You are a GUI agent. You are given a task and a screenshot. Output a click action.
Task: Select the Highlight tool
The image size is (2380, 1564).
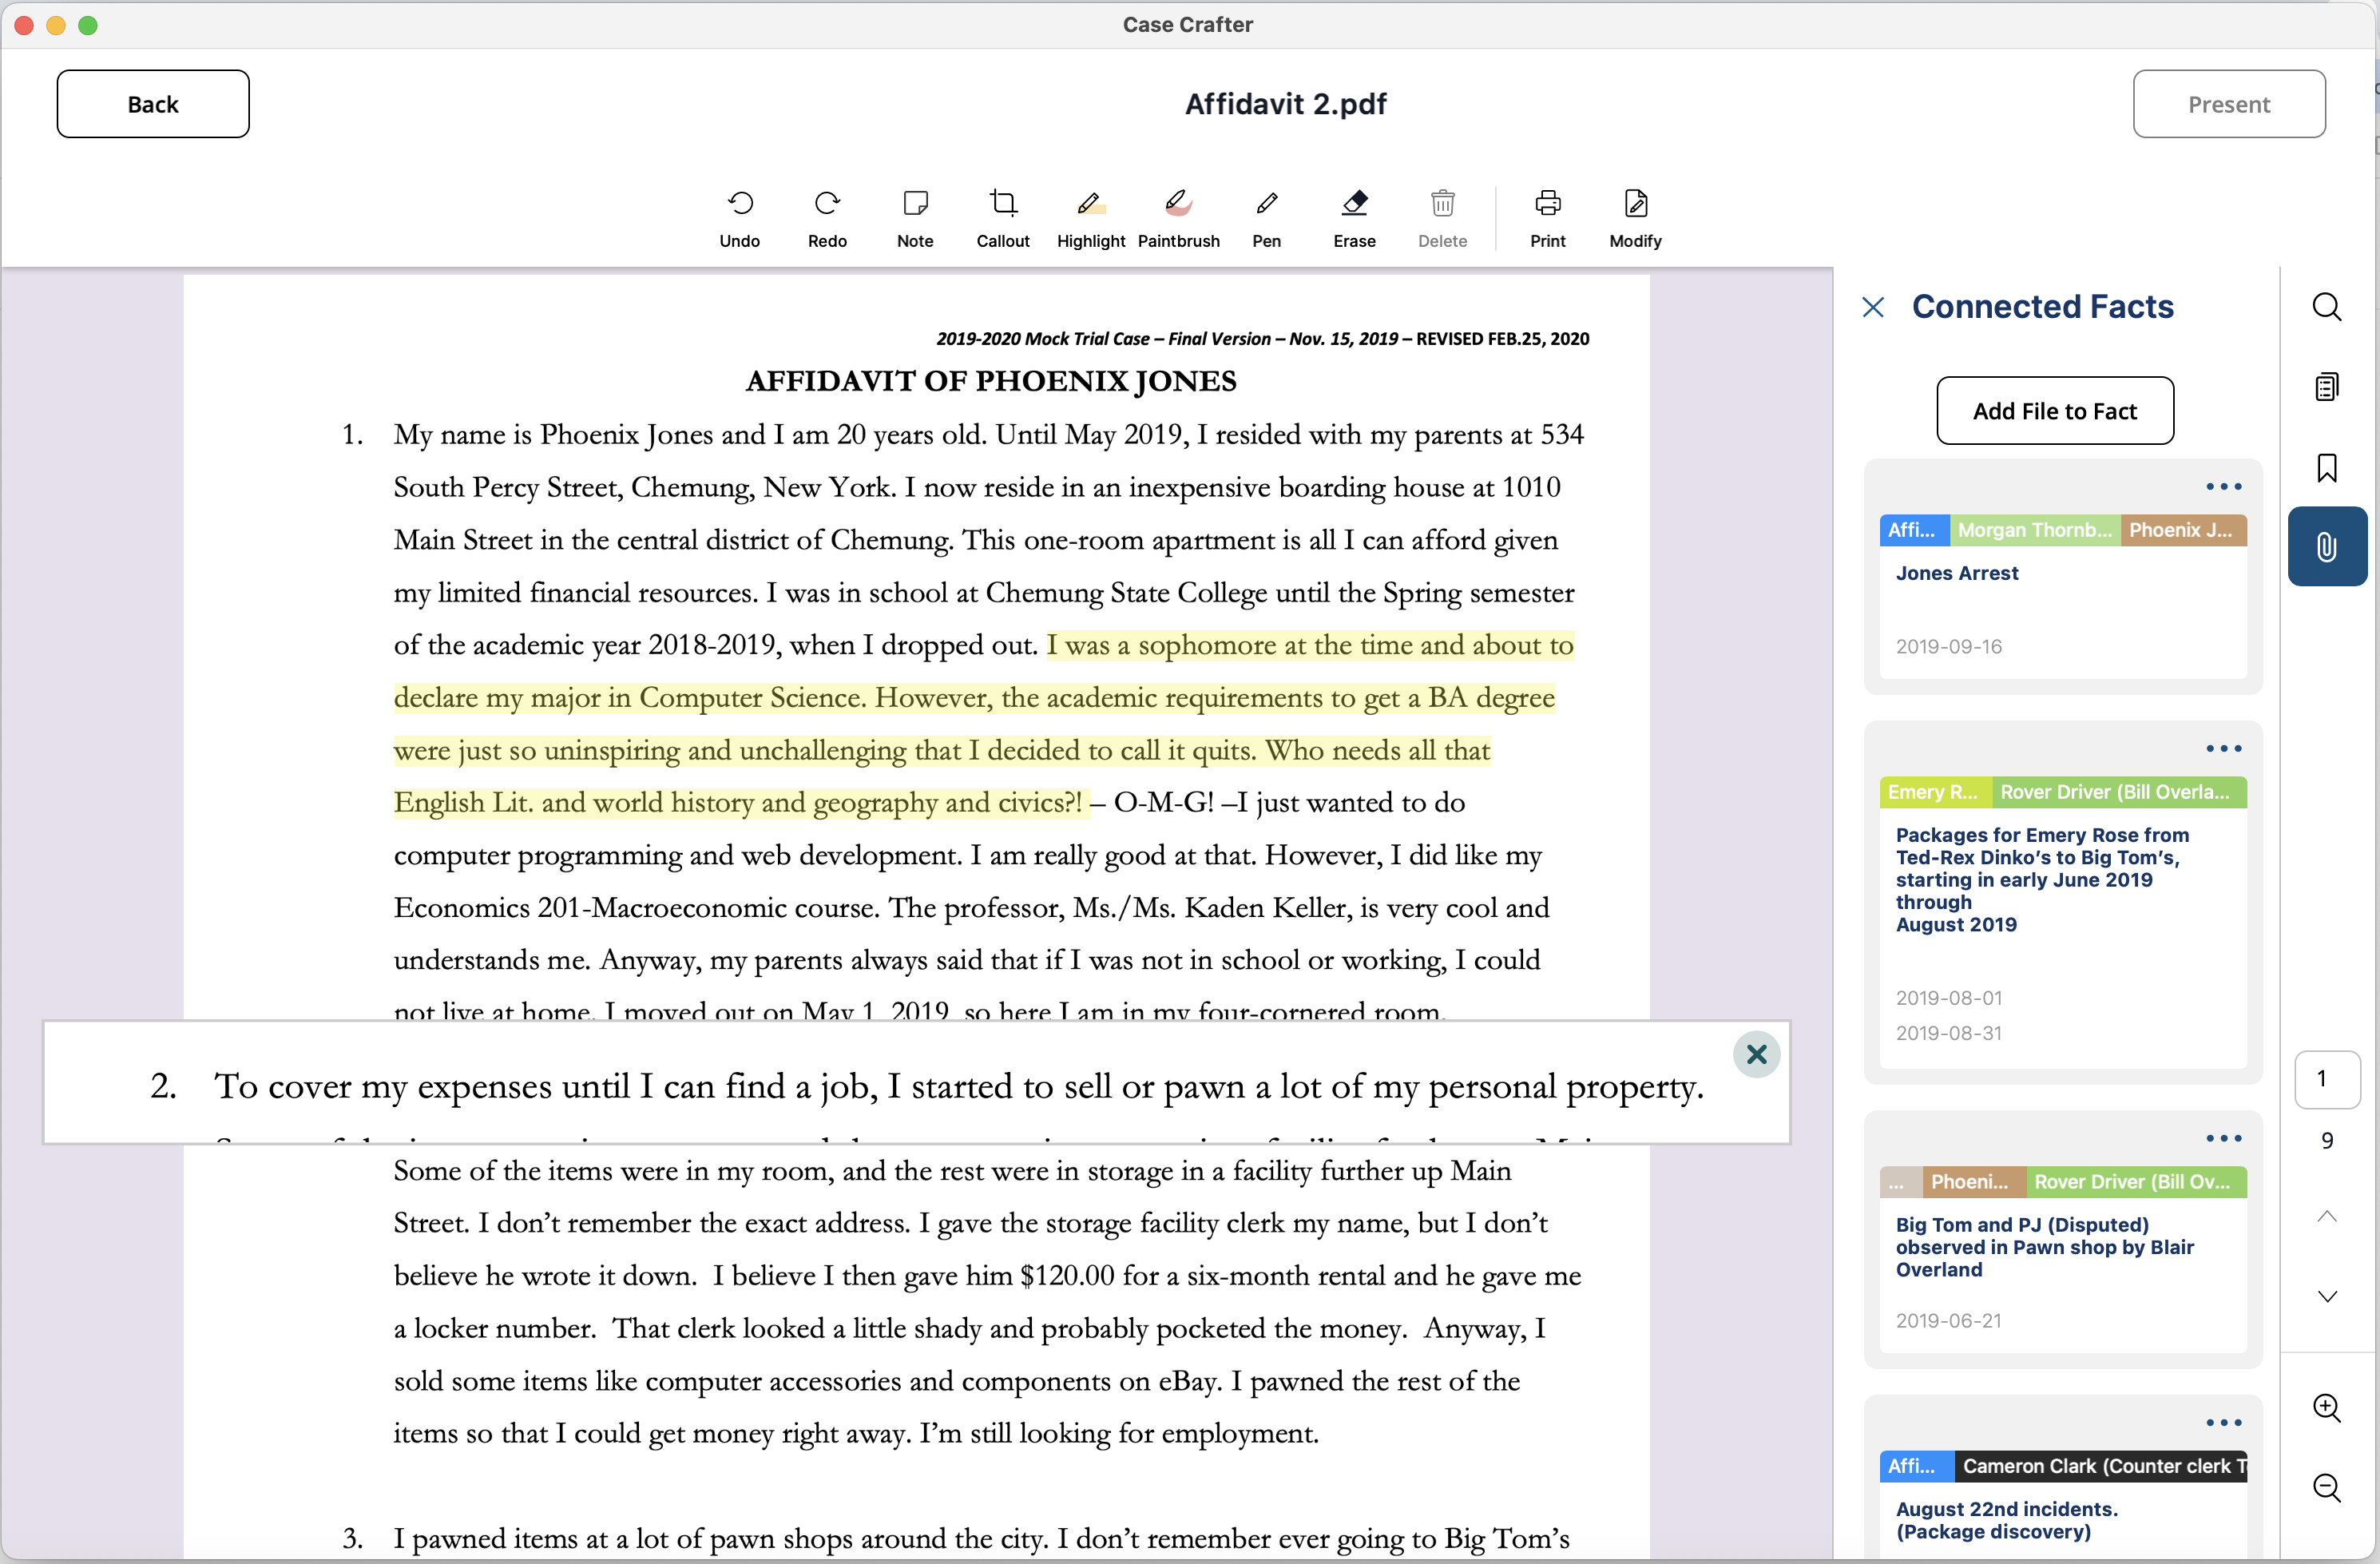(x=1090, y=218)
